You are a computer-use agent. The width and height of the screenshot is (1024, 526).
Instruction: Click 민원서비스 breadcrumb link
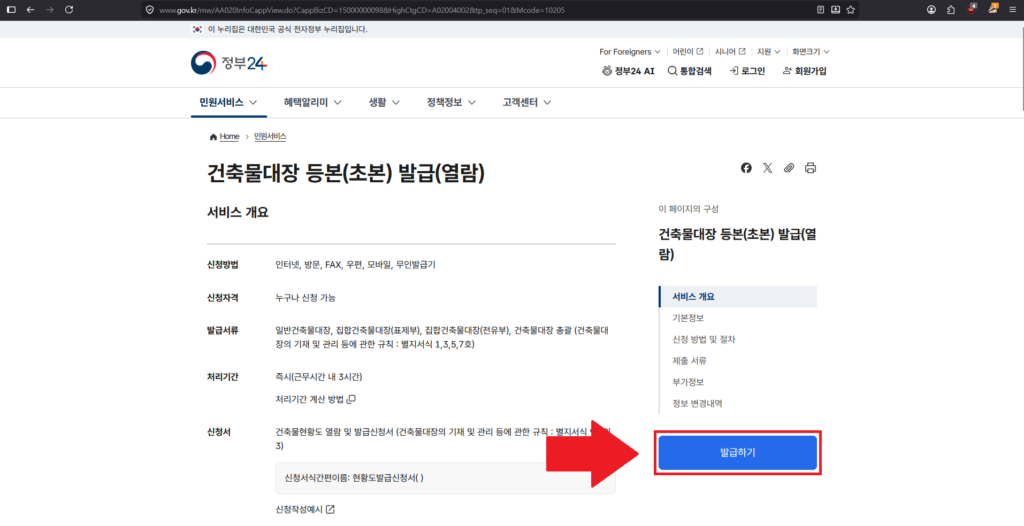pos(270,137)
